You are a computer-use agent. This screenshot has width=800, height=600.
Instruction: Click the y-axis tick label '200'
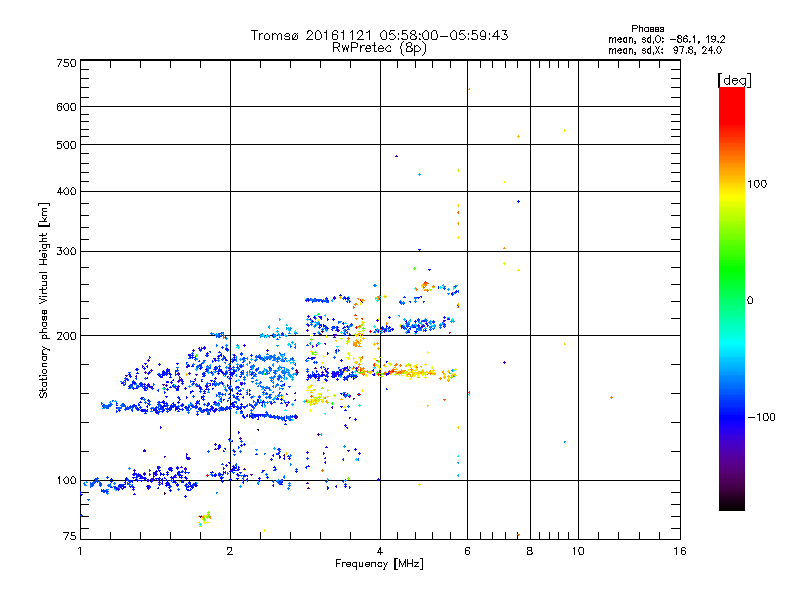(x=66, y=336)
